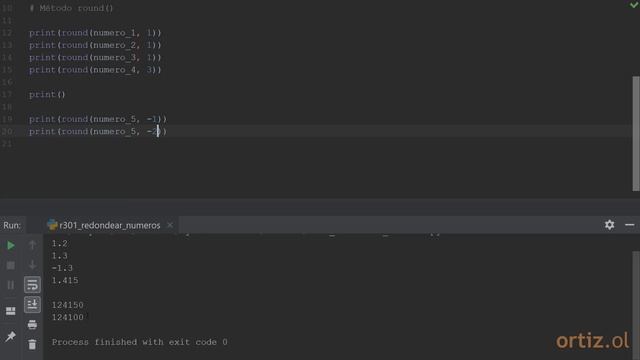The image size is (640, 360).
Task: Click the Pause output icon
Action: tap(11, 285)
